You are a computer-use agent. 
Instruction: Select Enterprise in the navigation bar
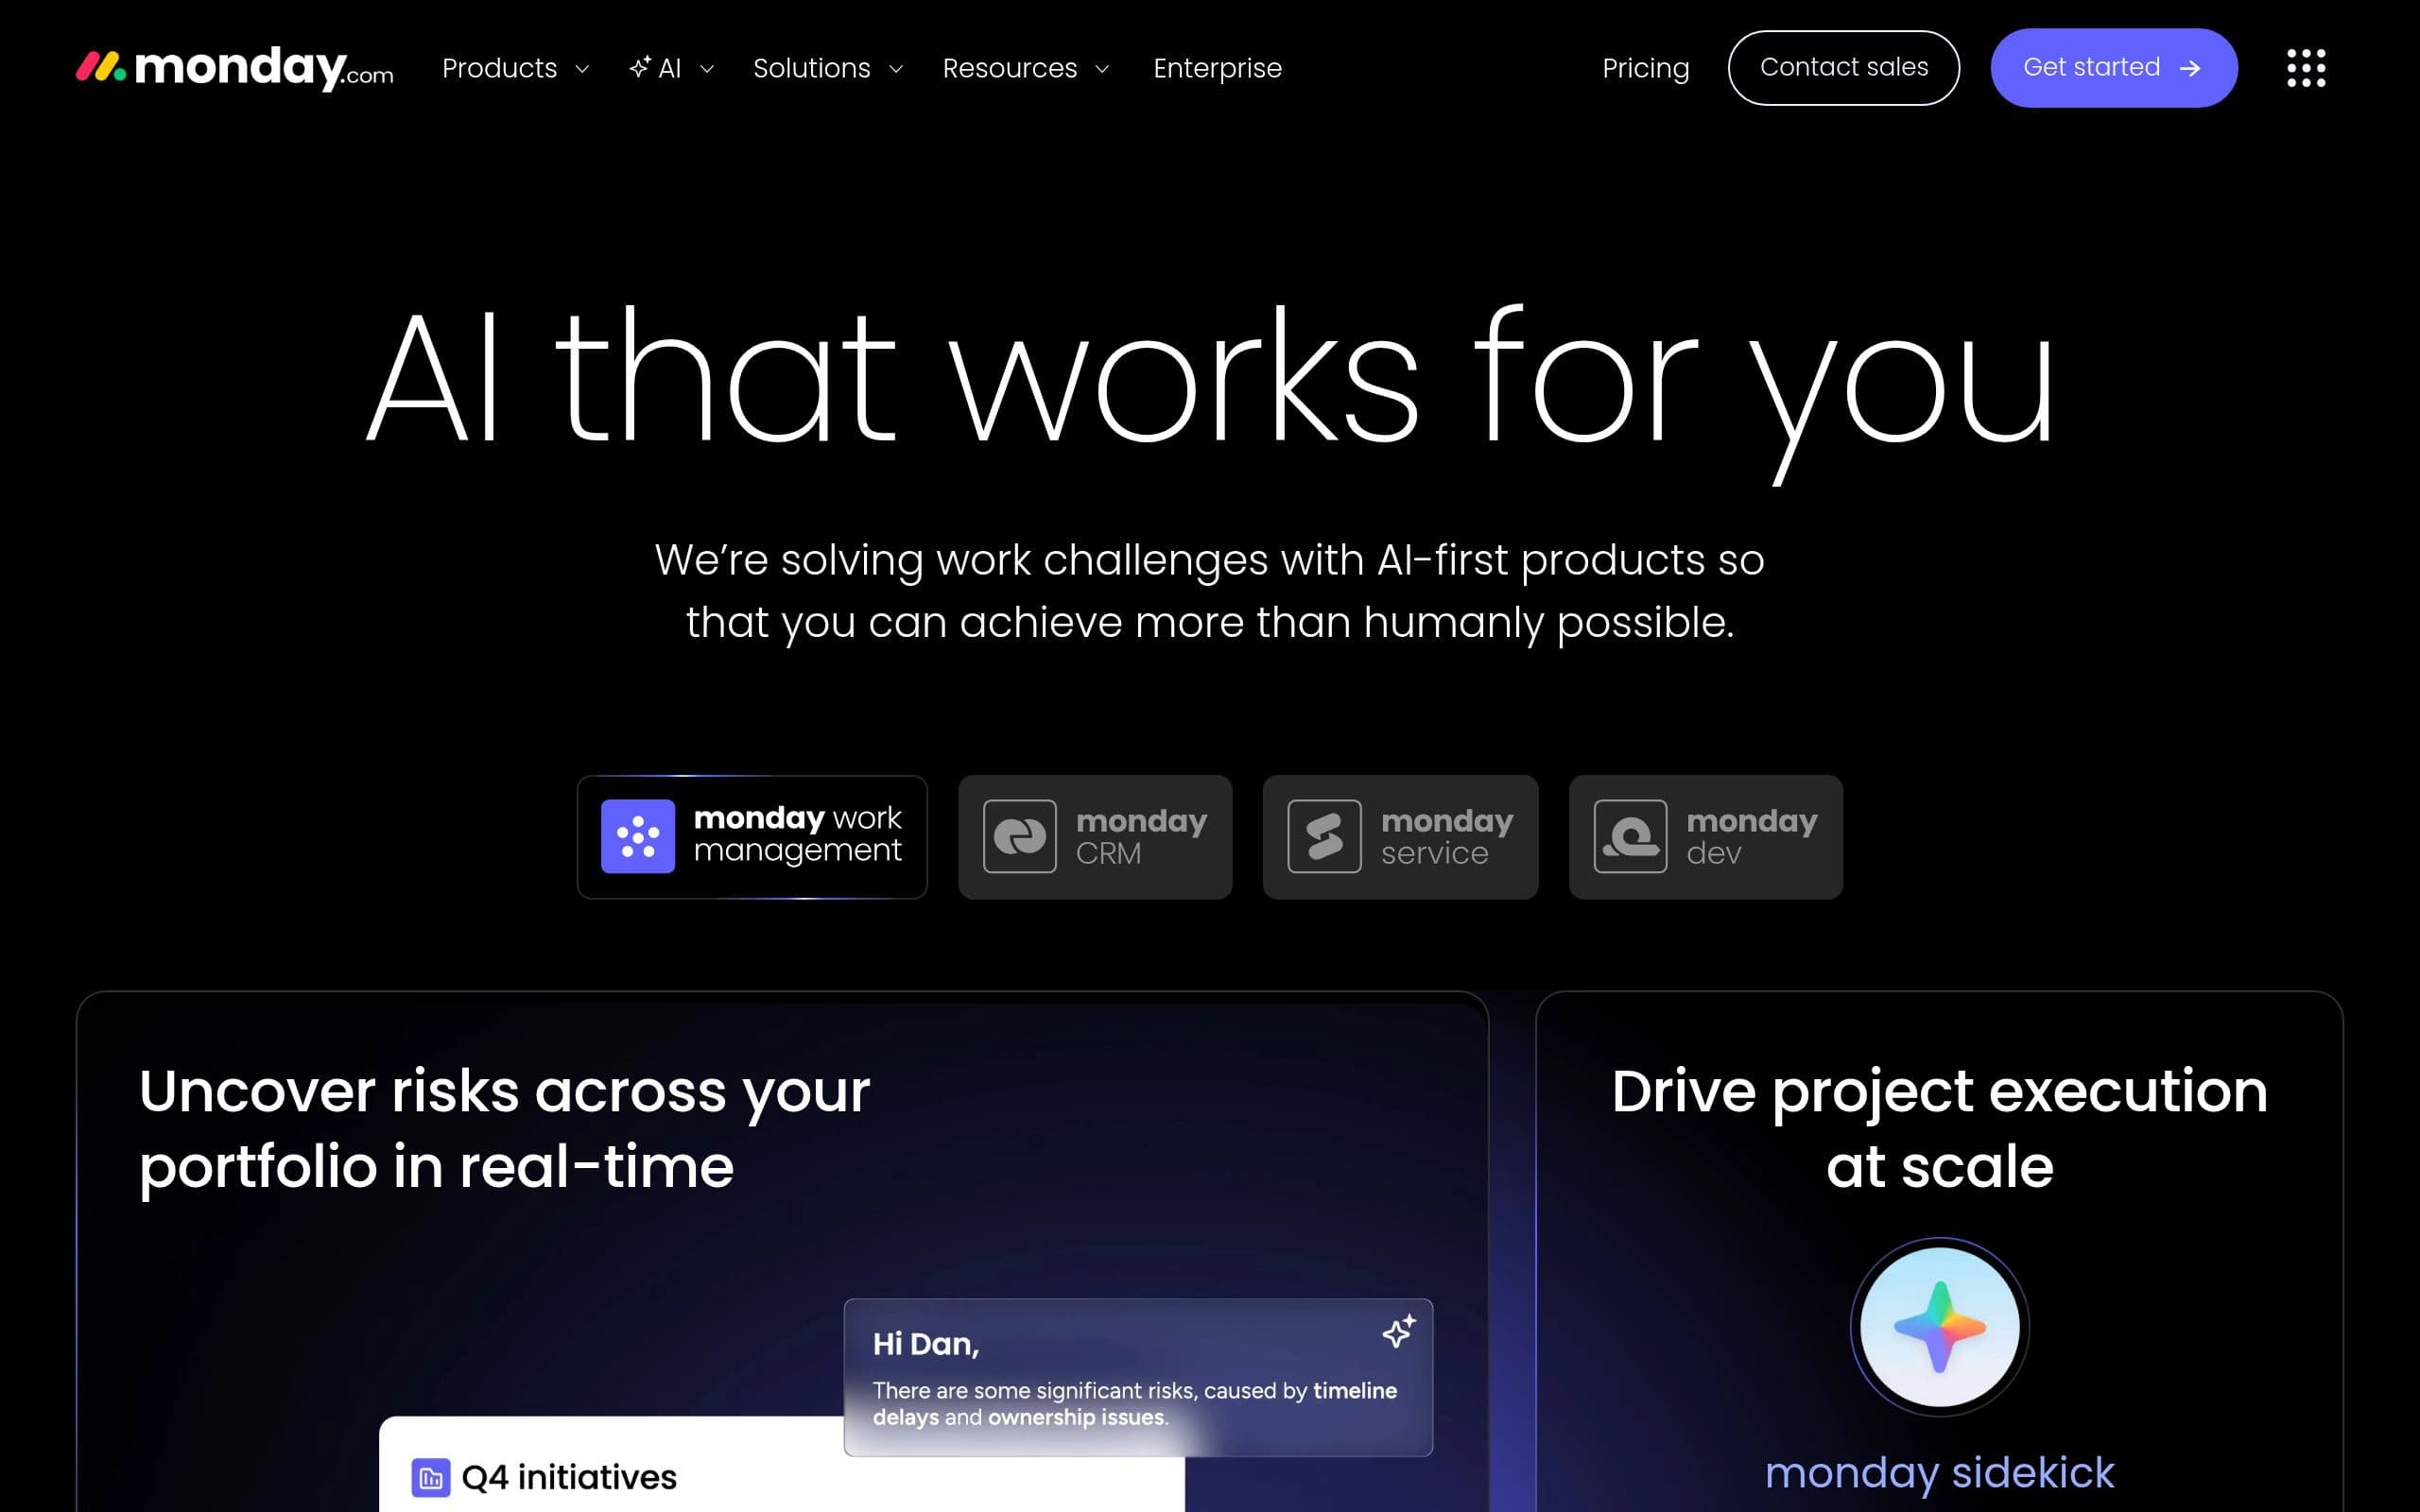(x=1218, y=68)
